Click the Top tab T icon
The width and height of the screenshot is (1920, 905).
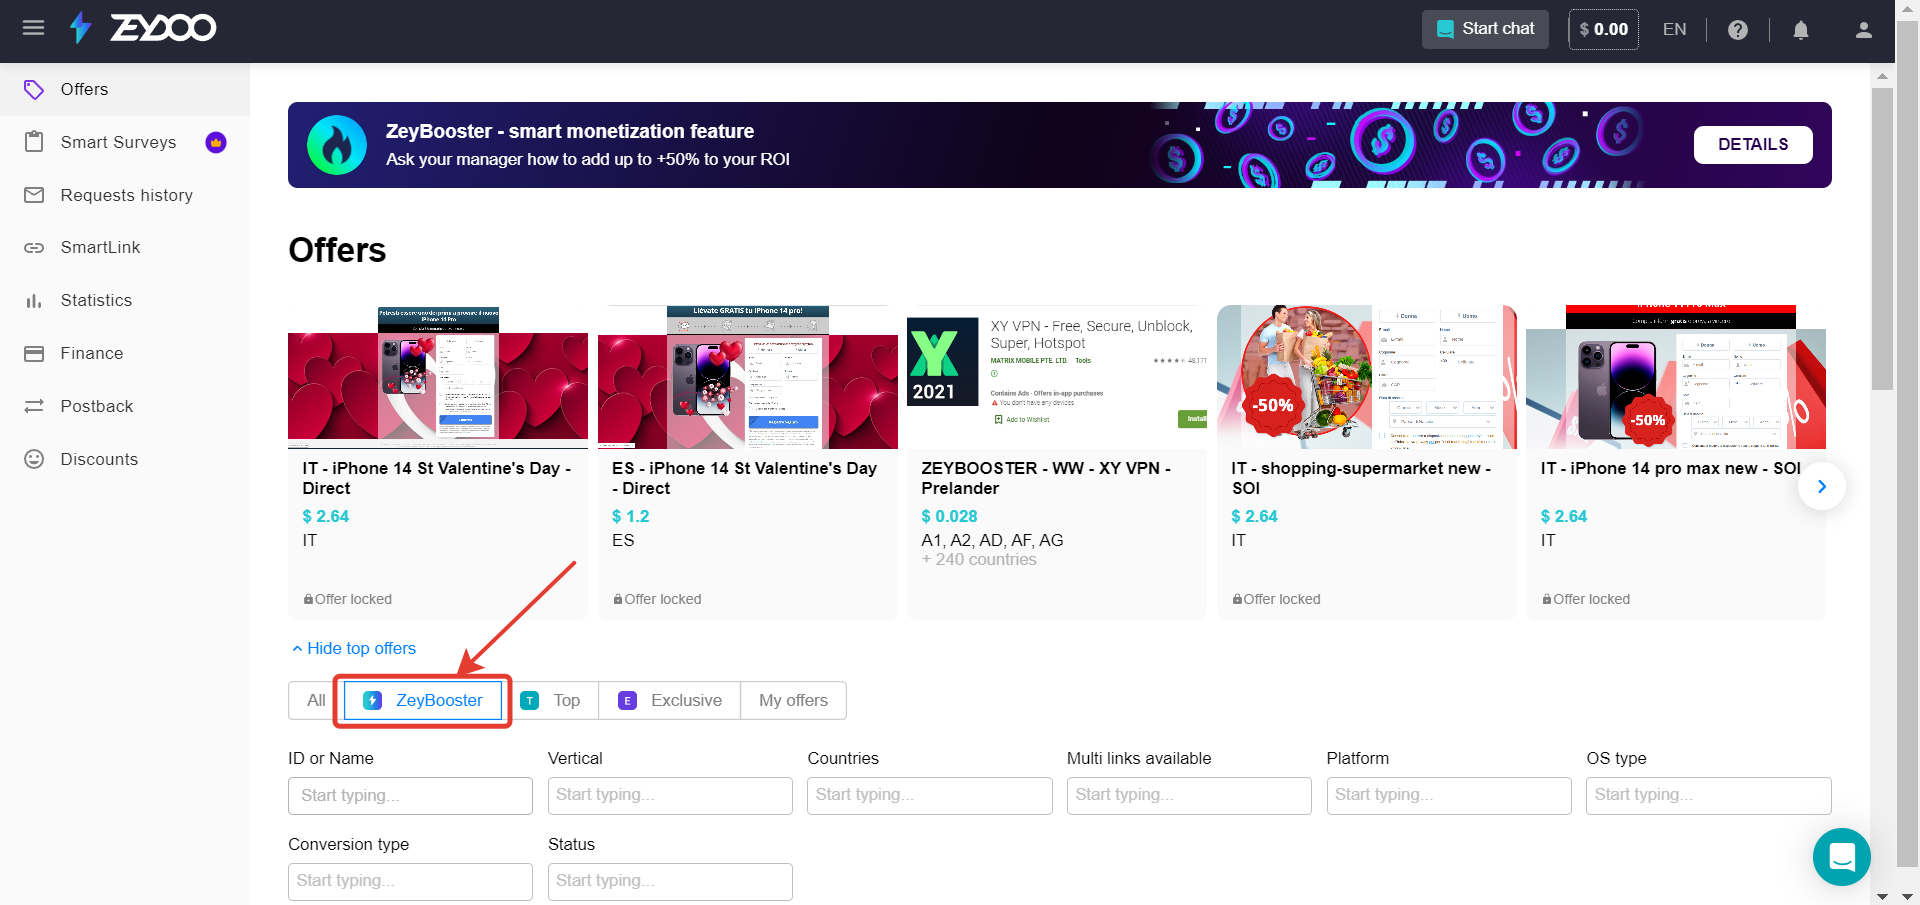coord(530,701)
